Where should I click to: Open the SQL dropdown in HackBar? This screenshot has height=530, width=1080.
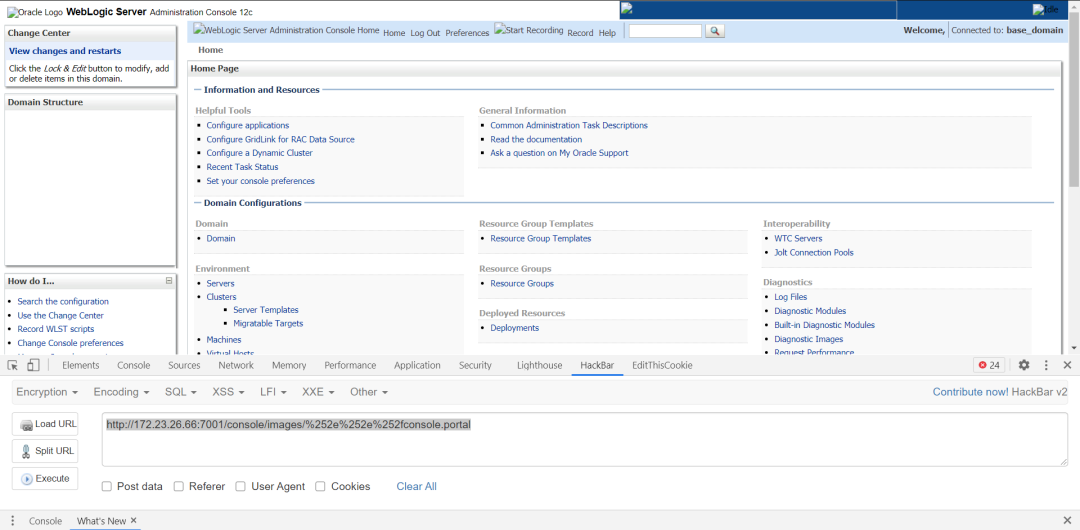pyautogui.click(x=180, y=391)
